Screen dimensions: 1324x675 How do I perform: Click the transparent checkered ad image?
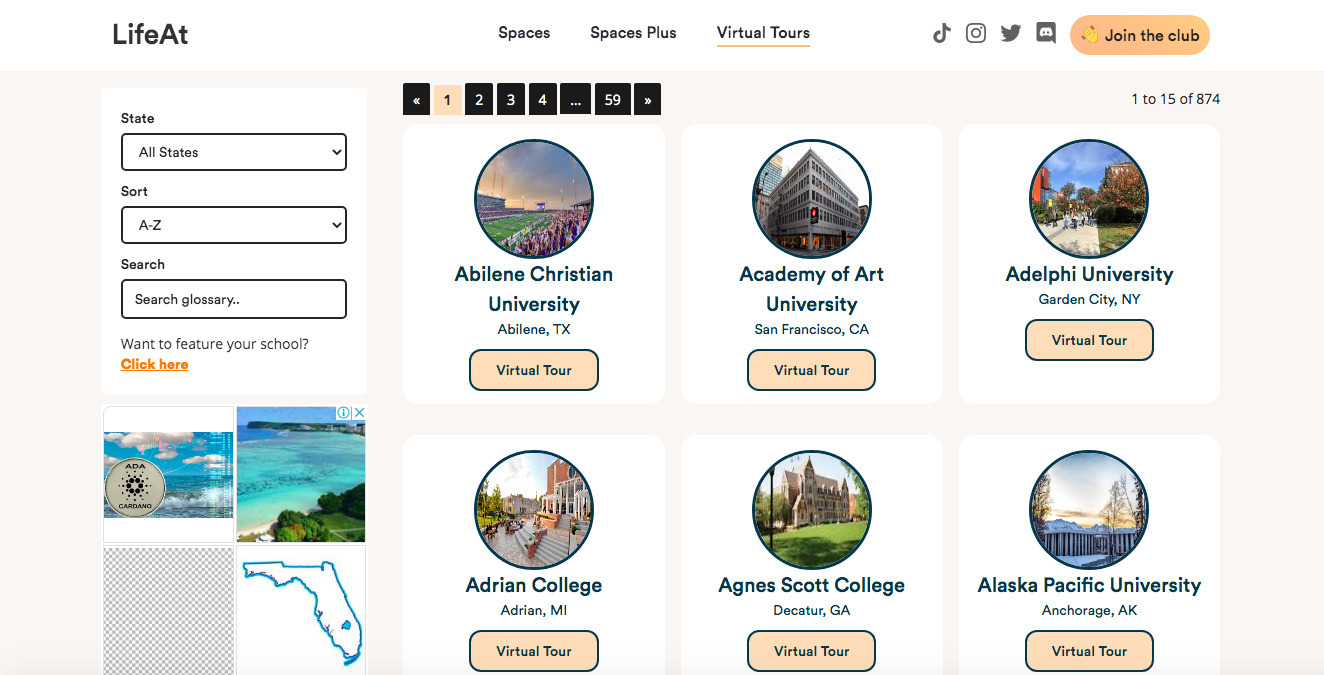(168, 610)
